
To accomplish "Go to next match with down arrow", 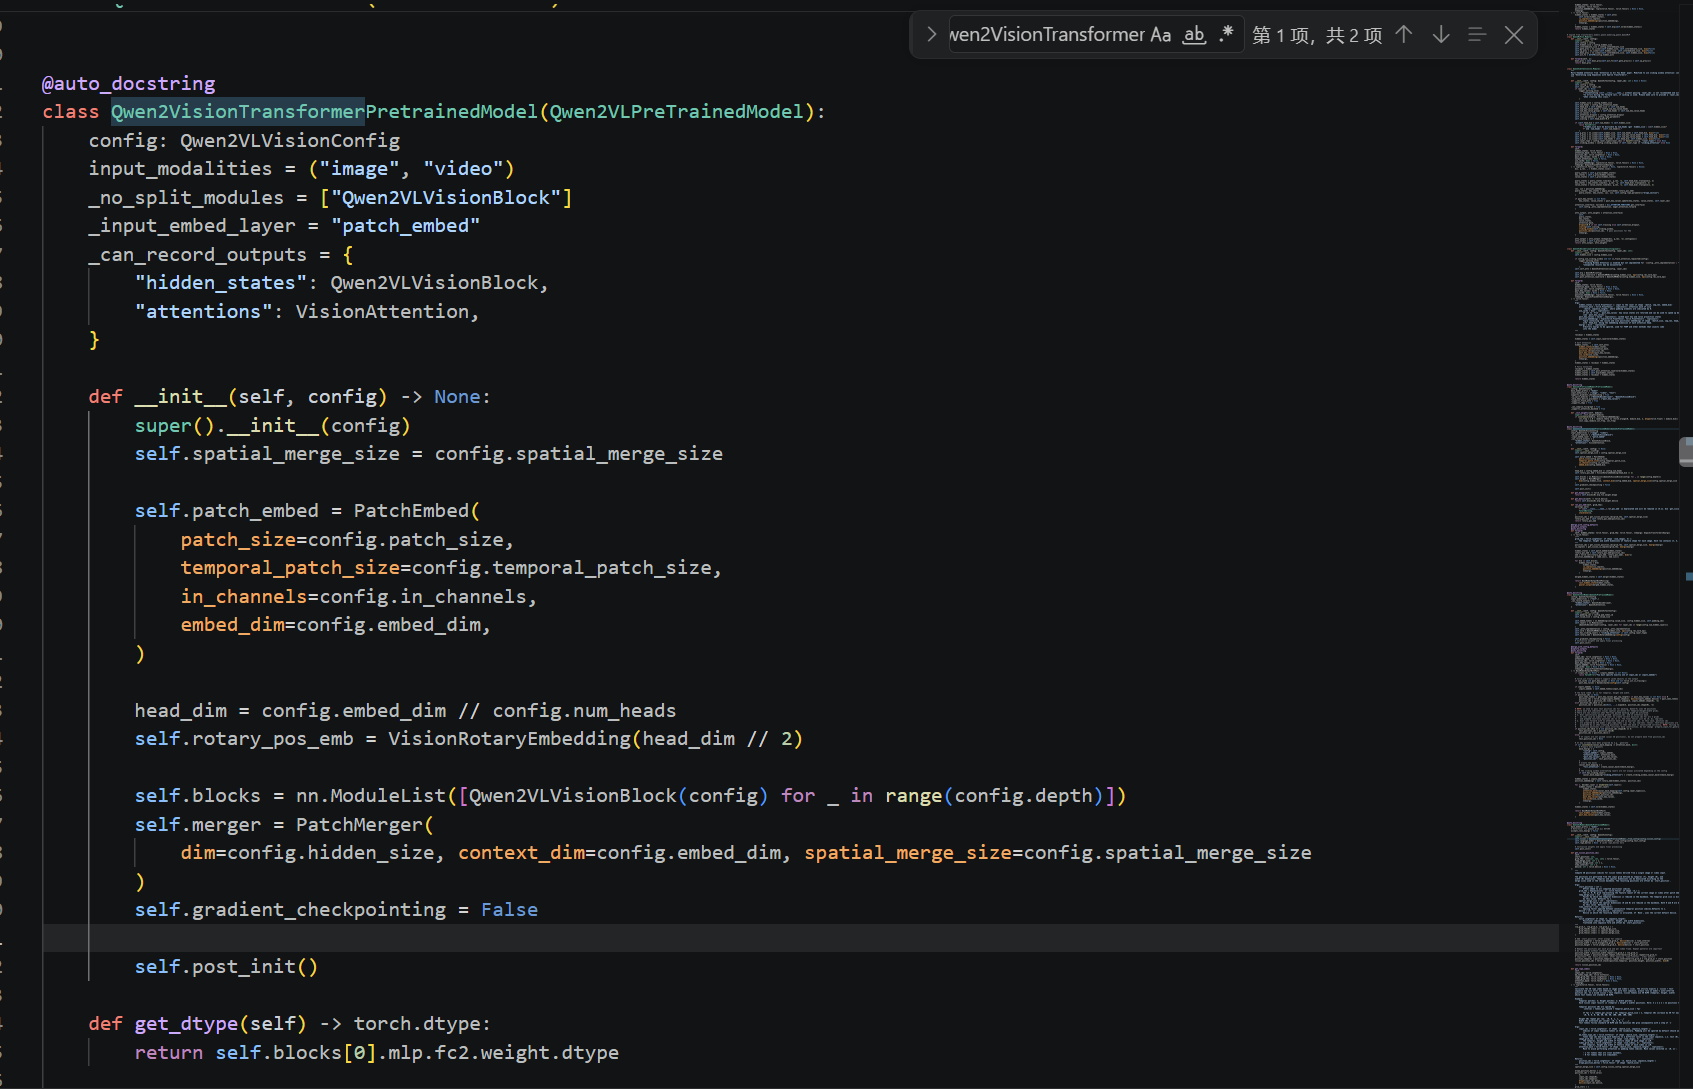I will click(1441, 35).
